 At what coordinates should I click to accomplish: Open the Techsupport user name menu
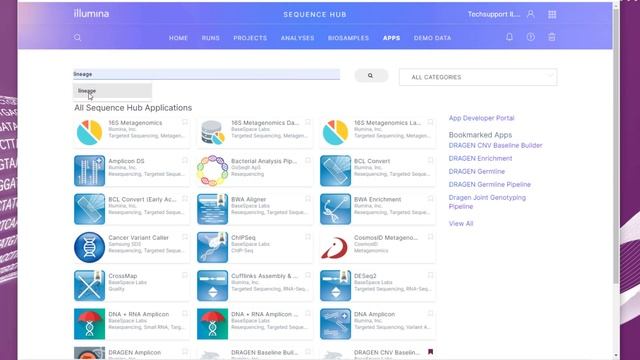[494, 14]
